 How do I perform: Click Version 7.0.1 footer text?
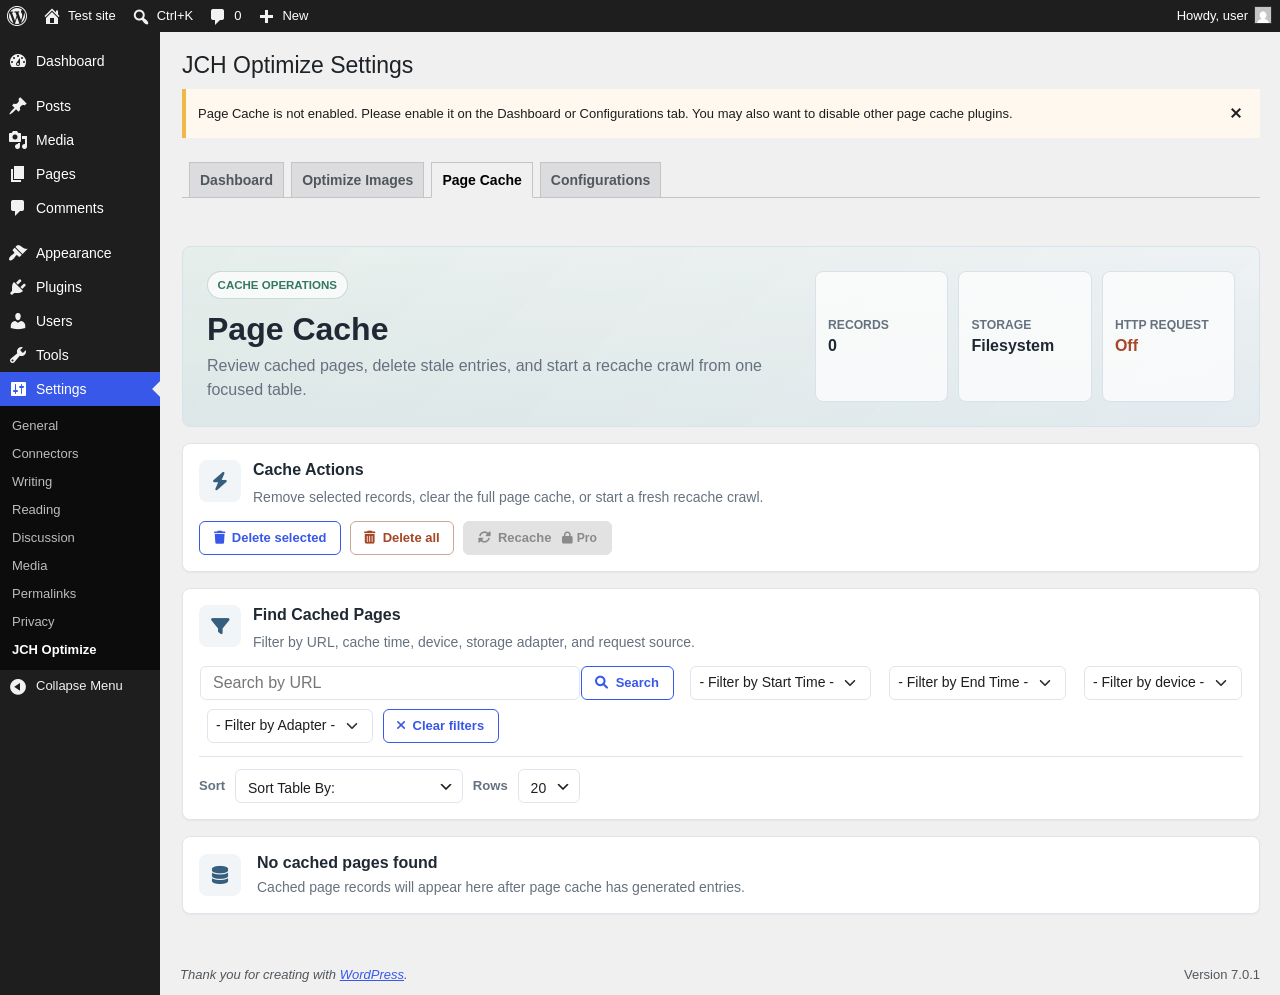coord(1222,975)
